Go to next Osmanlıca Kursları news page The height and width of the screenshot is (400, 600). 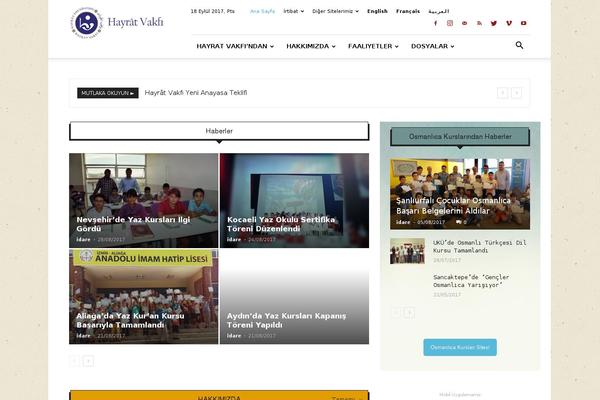(409, 313)
